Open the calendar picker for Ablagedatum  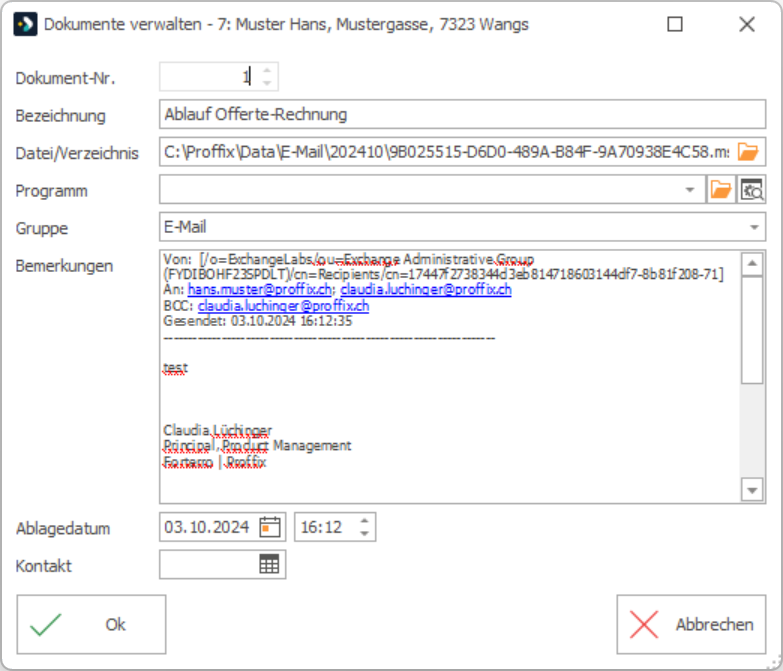point(270,527)
